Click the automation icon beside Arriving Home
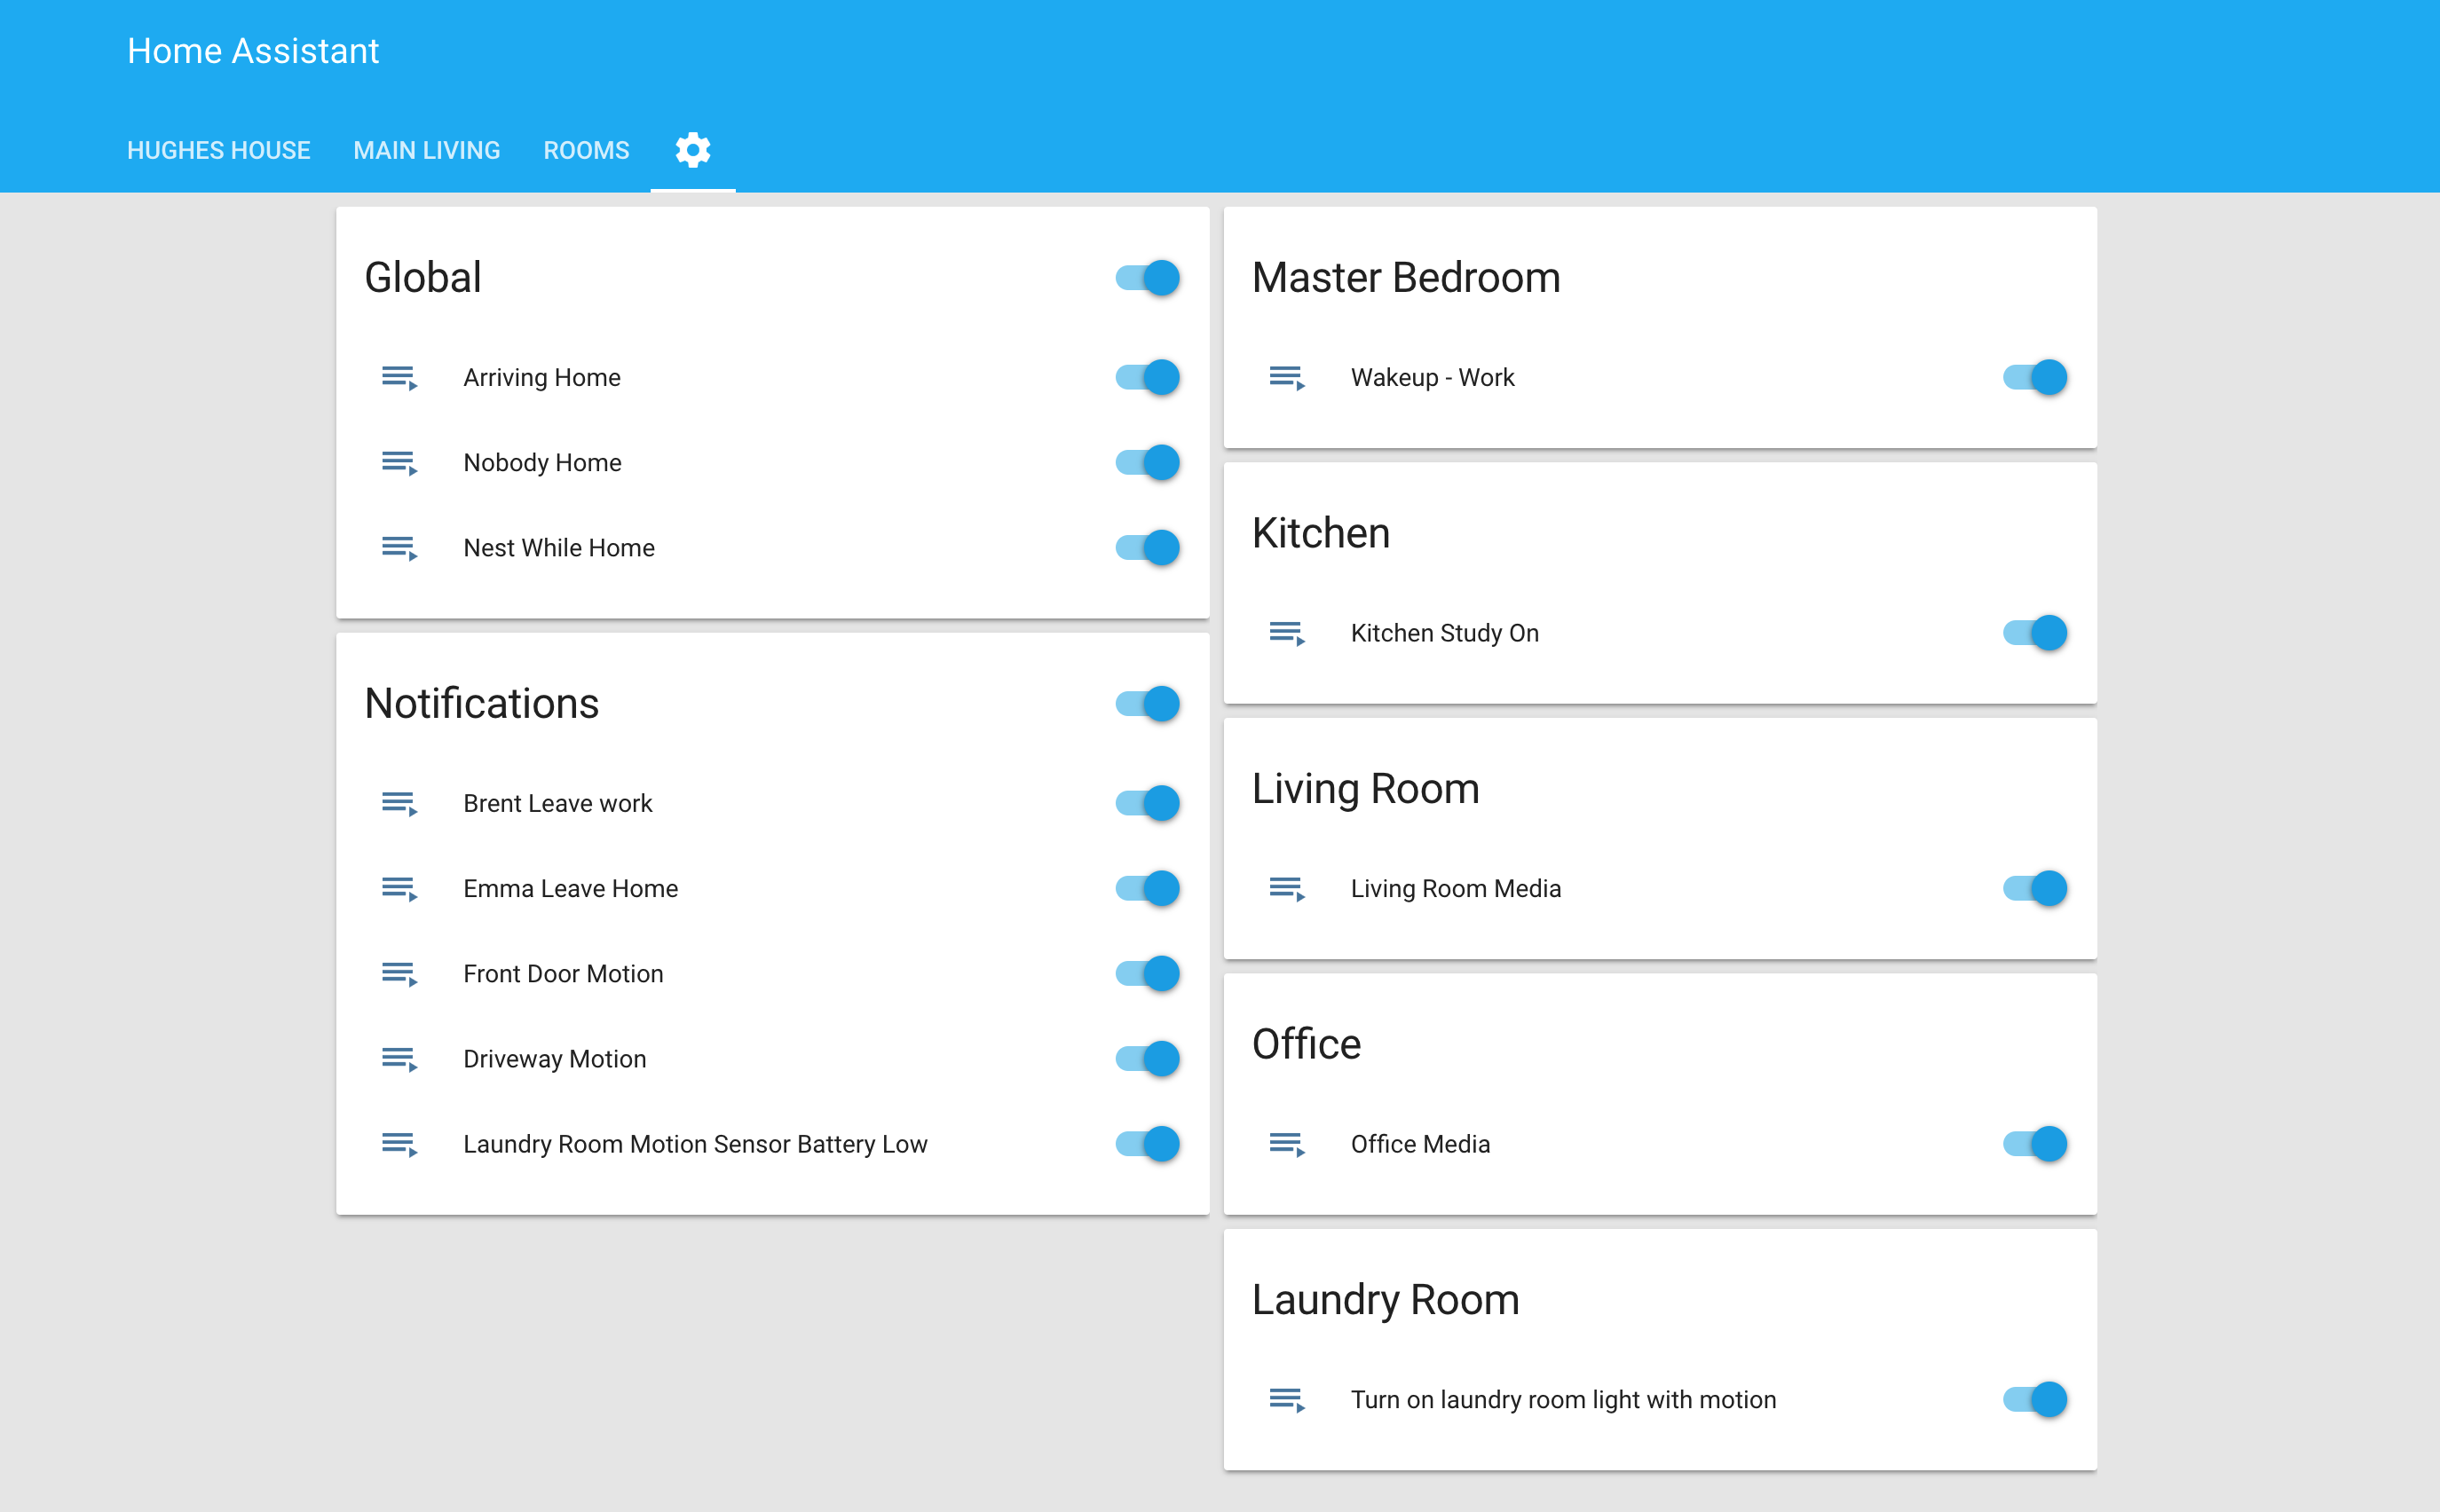This screenshot has height=1512, width=2440. (x=399, y=378)
